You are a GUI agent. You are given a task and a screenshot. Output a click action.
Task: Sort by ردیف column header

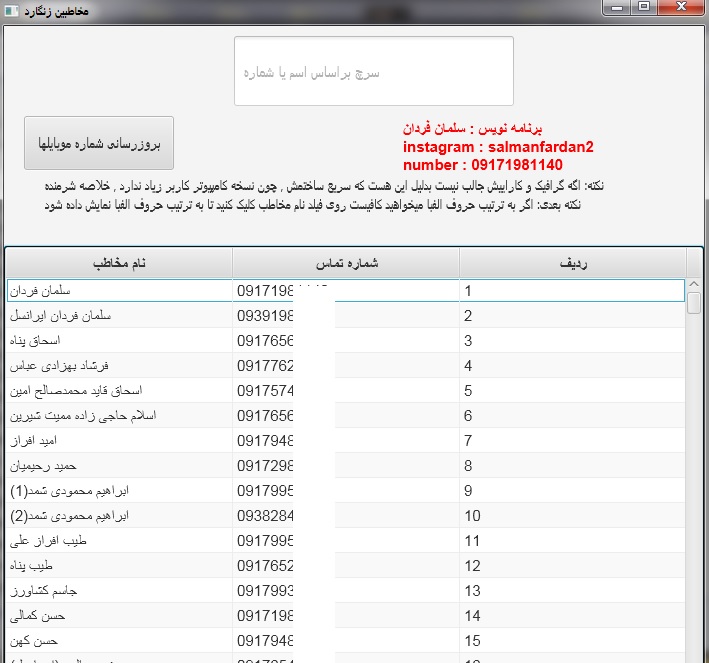pos(573,263)
